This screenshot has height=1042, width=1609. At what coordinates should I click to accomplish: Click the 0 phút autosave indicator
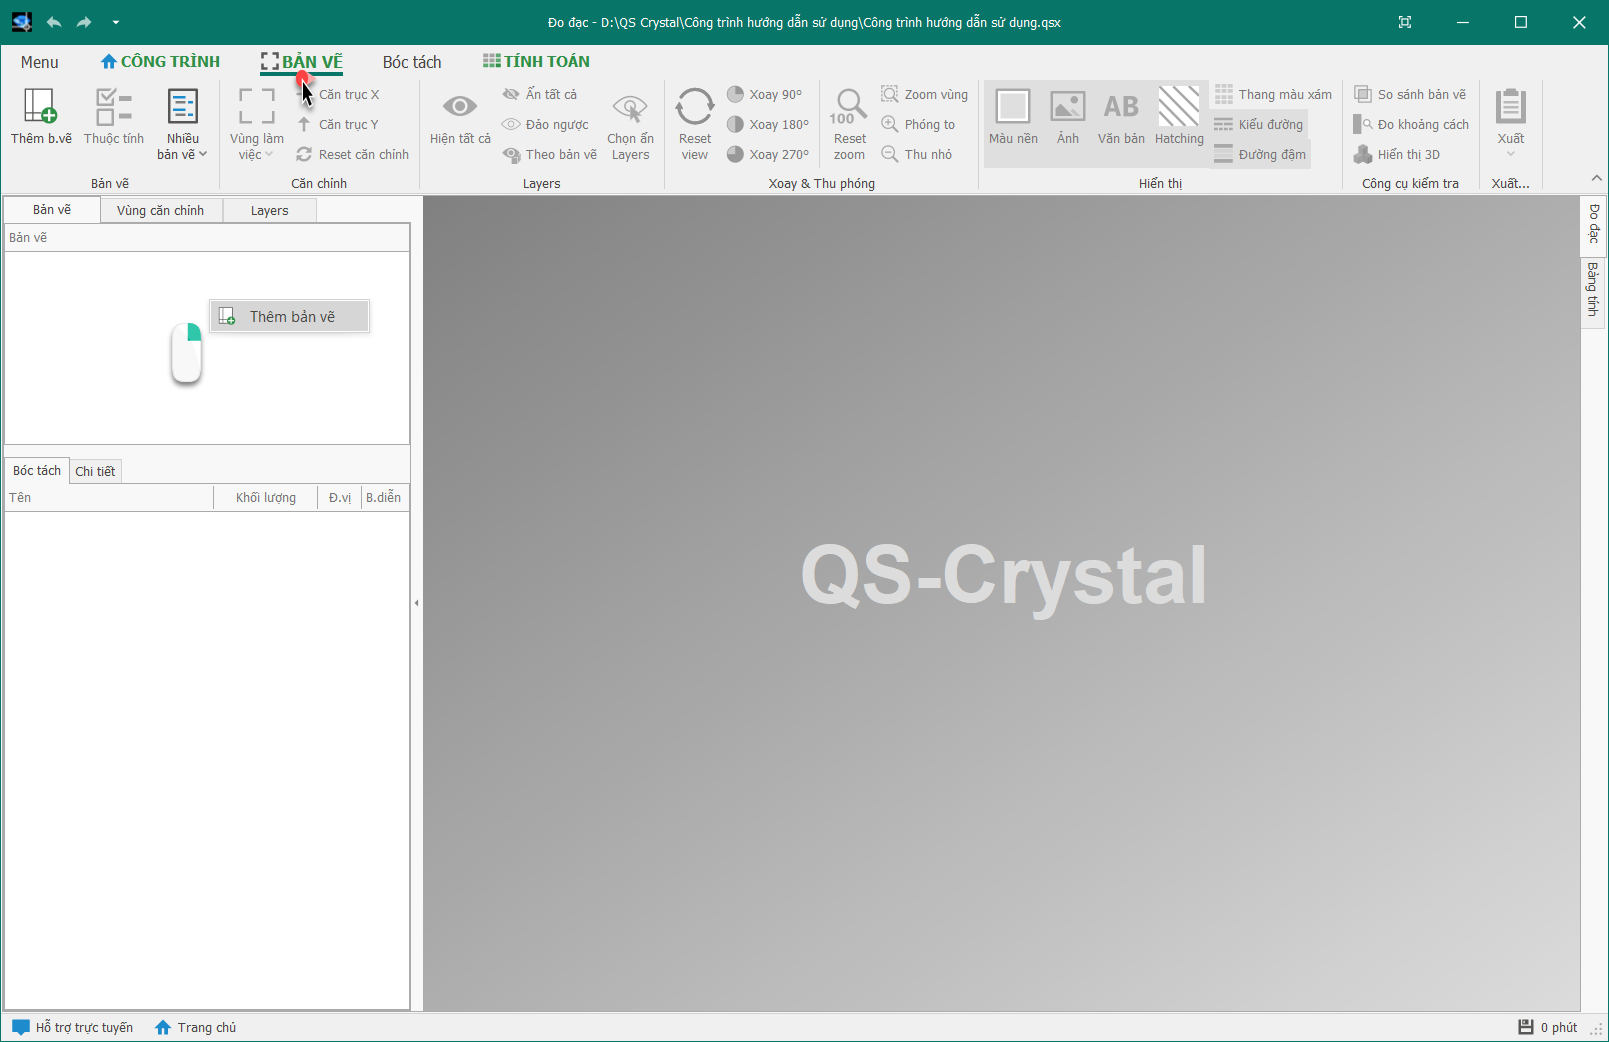pyautogui.click(x=1547, y=1027)
